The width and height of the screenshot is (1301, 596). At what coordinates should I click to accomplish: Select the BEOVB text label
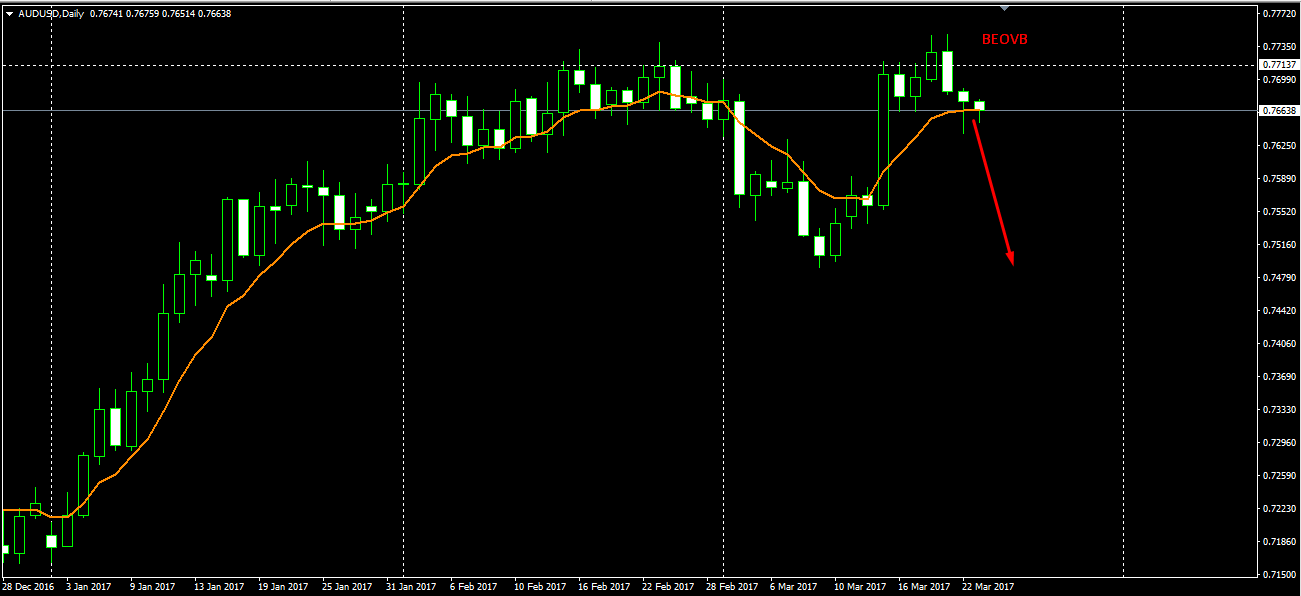point(1005,40)
